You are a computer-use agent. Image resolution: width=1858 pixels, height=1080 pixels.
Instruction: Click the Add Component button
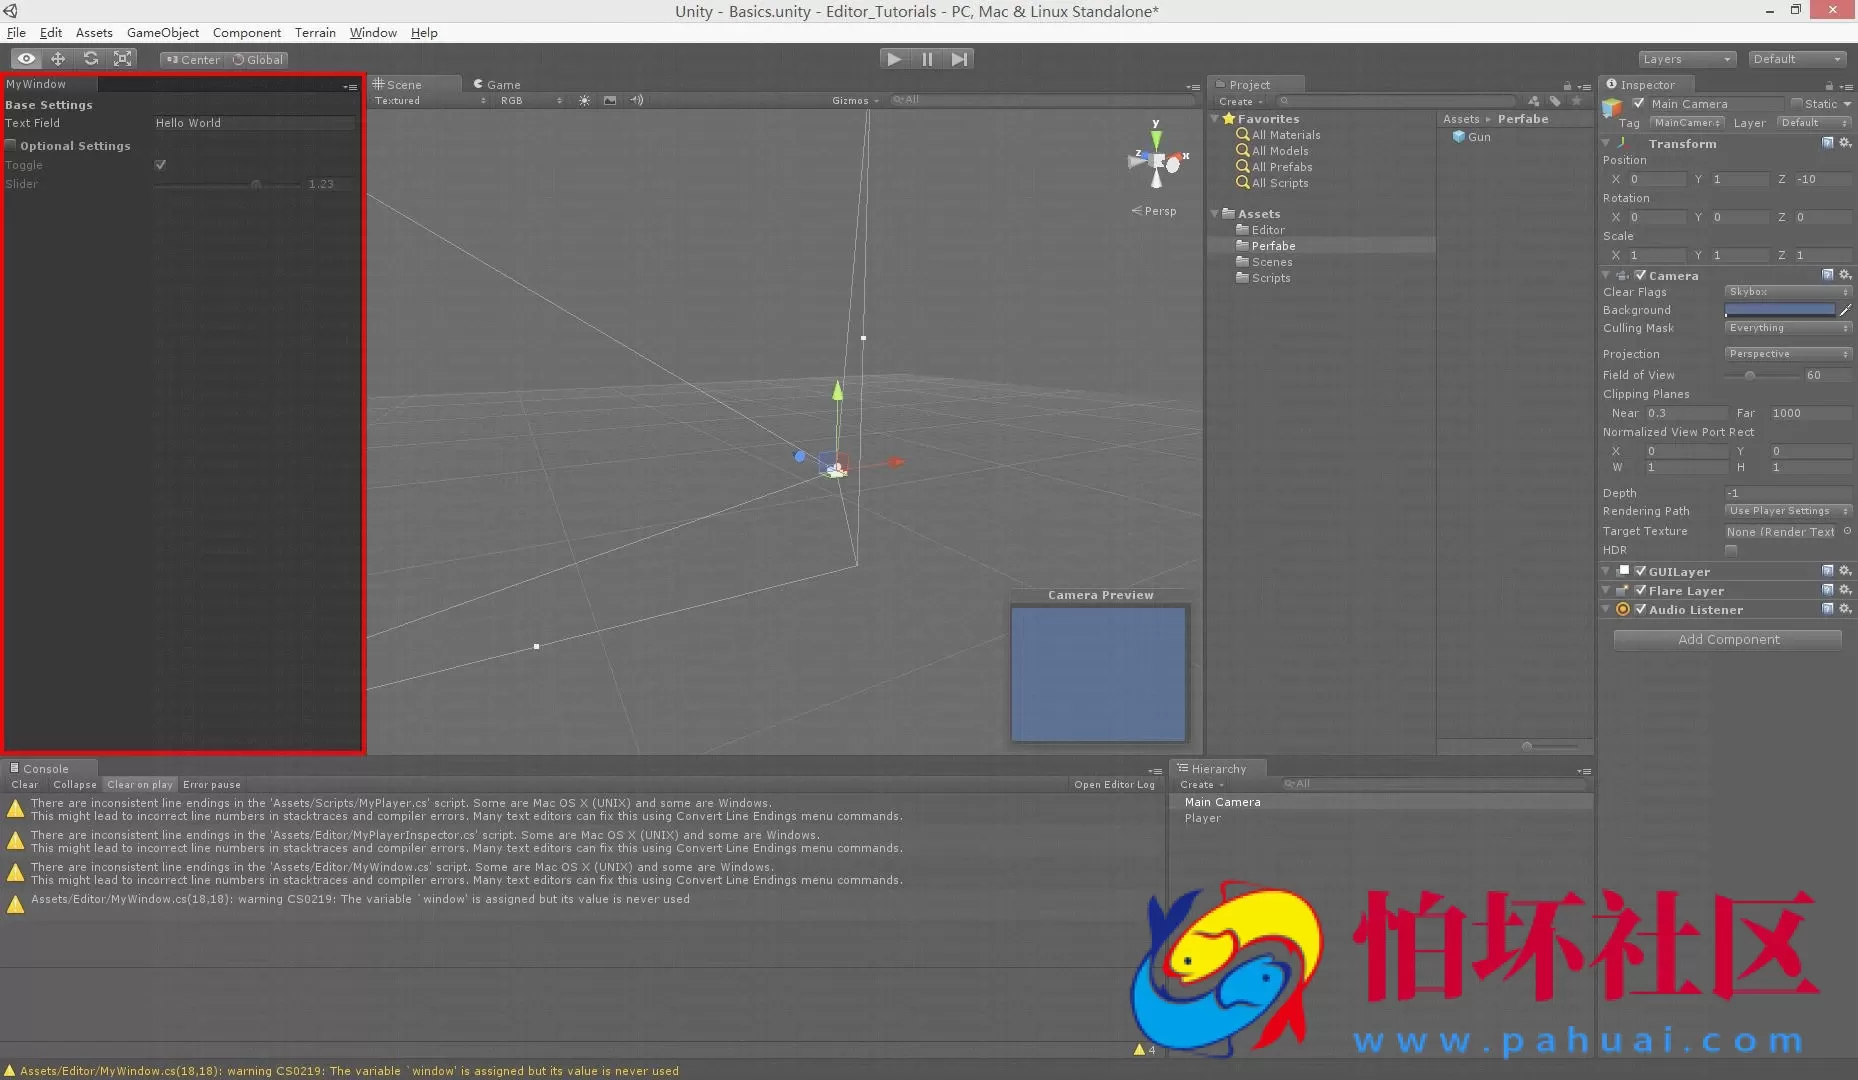click(x=1726, y=639)
